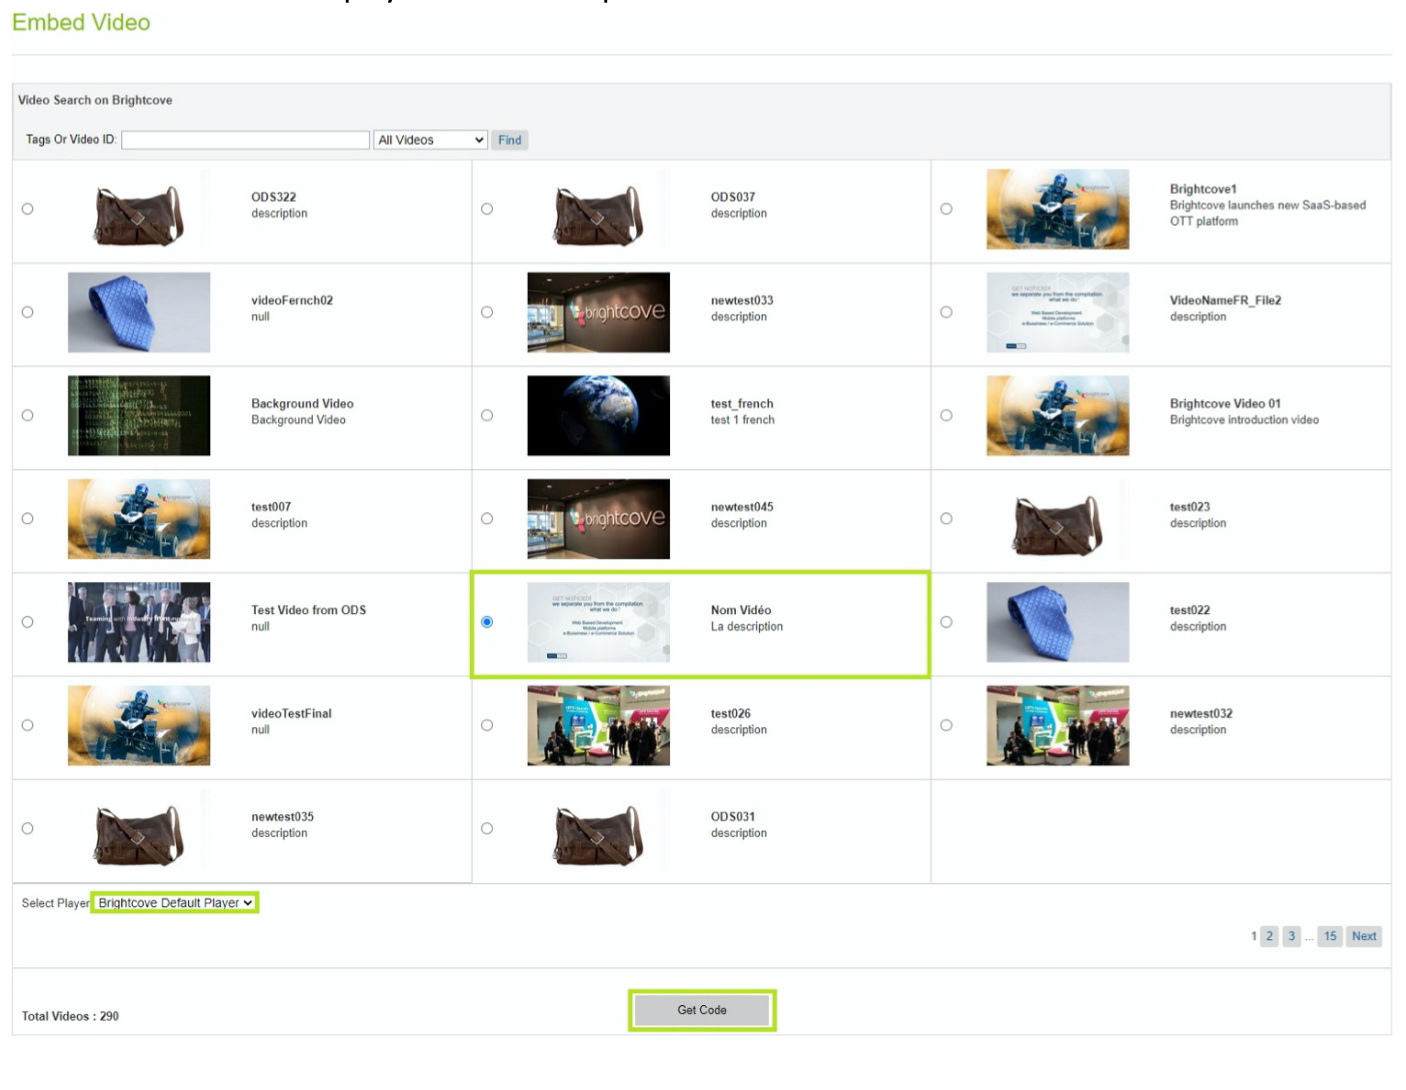Viewport: 1406px width, 1090px height.
Task: Select the radio button for newtest035
Action: 28,826
